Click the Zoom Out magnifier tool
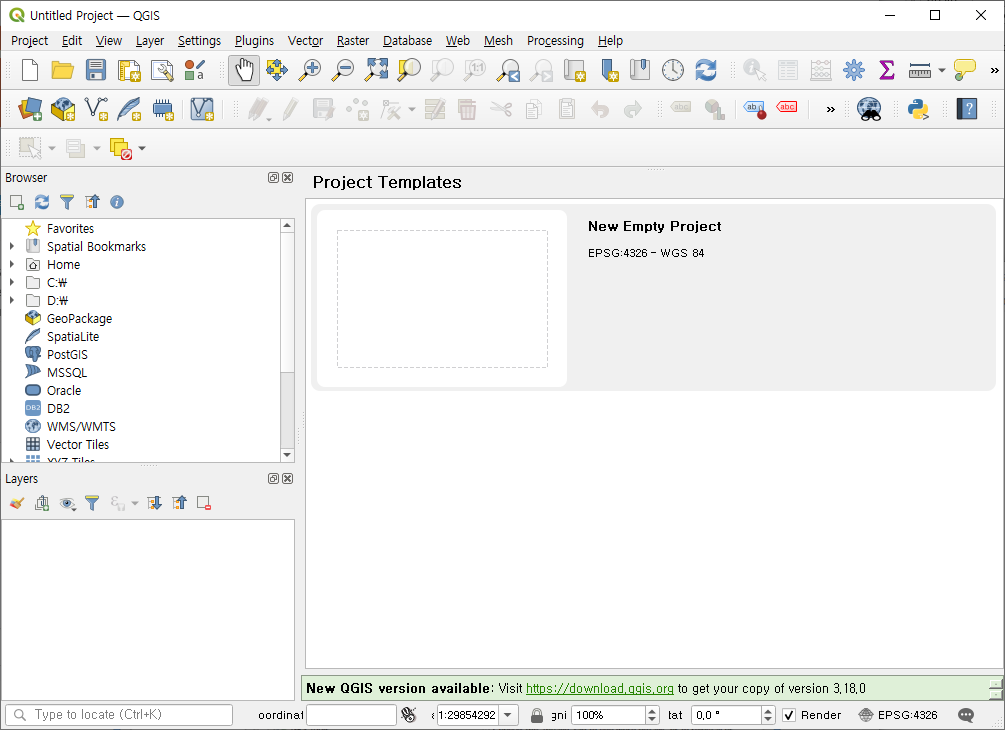The height and width of the screenshot is (730, 1005). [x=343, y=70]
